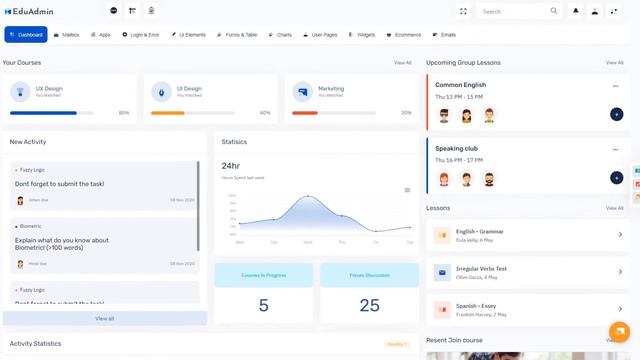This screenshot has height=360, width=640.
Task: Open the round chat bubble icon in header
Action: pos(114,11)
